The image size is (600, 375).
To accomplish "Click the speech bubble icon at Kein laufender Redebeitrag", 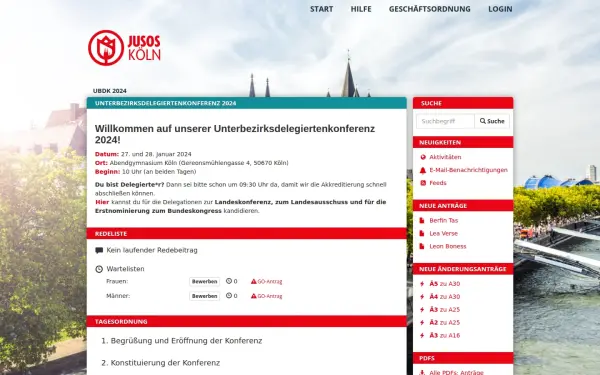I will 99,251.
